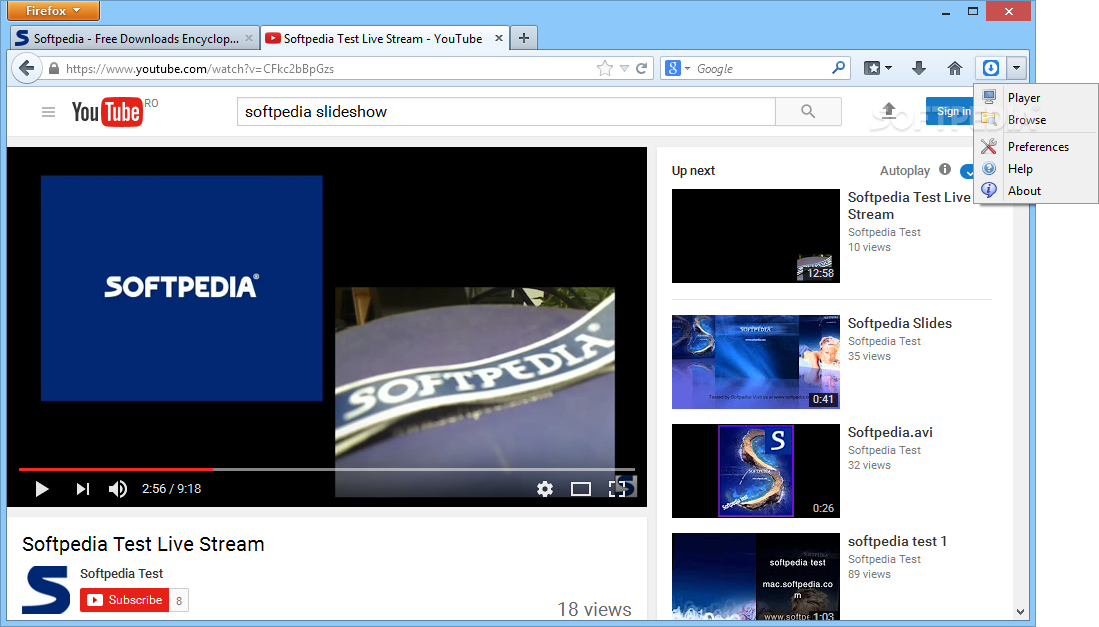The width and height of the screenshot is (1099, 627).
Task: Click the Softpedia Slides title link
Action: click(900, 324)
